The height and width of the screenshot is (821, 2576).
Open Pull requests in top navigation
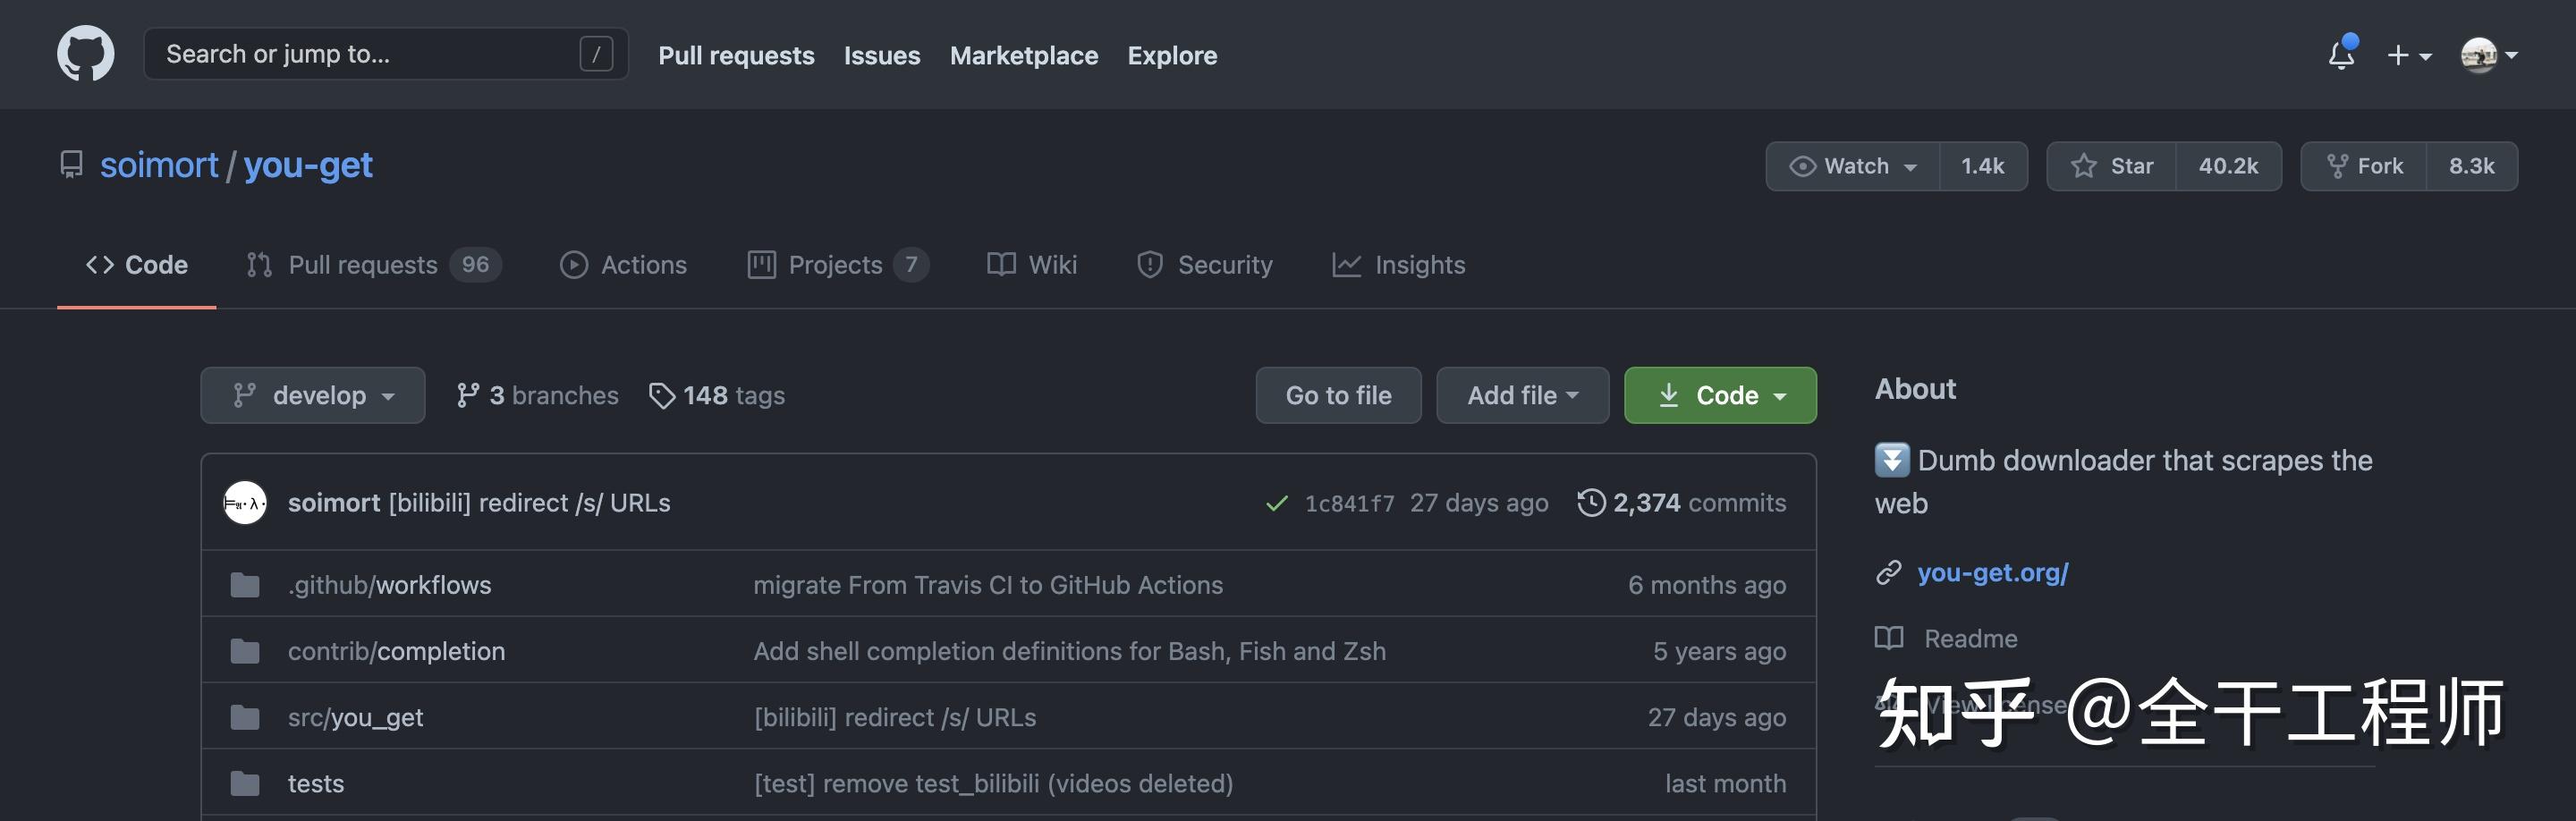coord(736,55)
